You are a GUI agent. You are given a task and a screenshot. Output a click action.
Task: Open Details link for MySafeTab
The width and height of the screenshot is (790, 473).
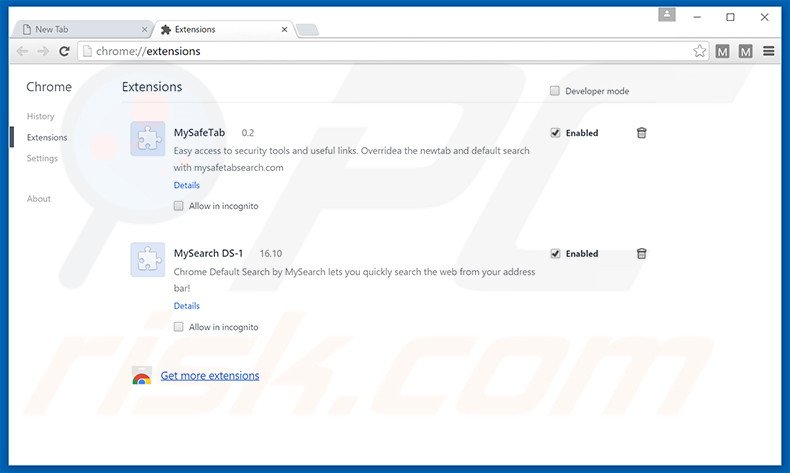click(x=186, y=185)
